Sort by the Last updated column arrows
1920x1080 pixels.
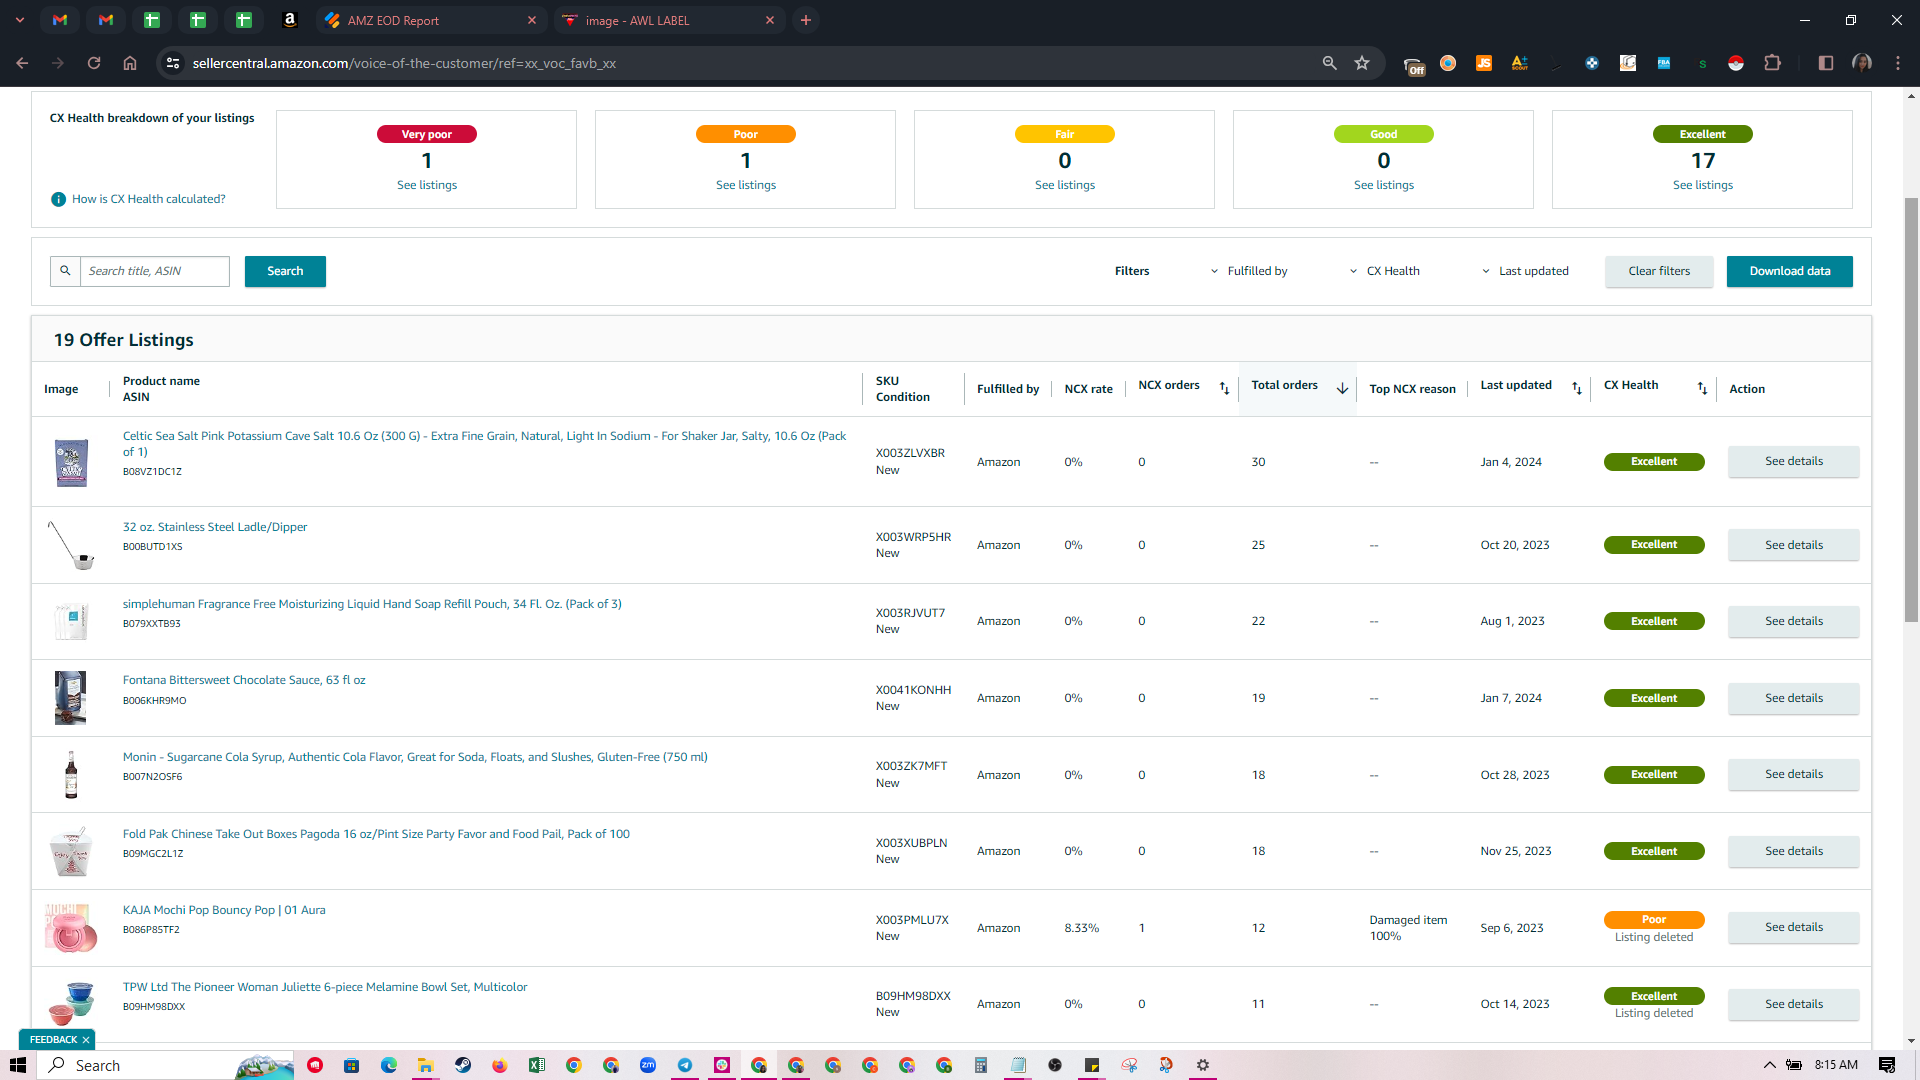coord(1577,388)
